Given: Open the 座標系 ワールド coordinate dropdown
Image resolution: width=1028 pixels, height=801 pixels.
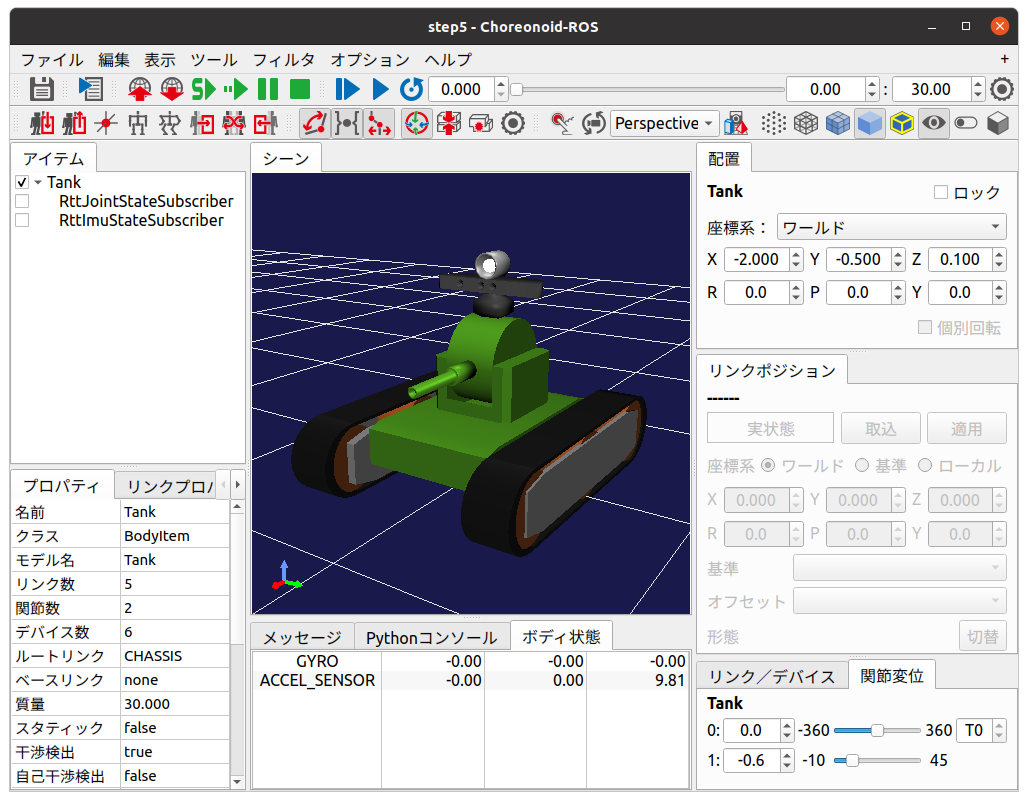Looking at the screenshot, I should (x=891, y=227).
